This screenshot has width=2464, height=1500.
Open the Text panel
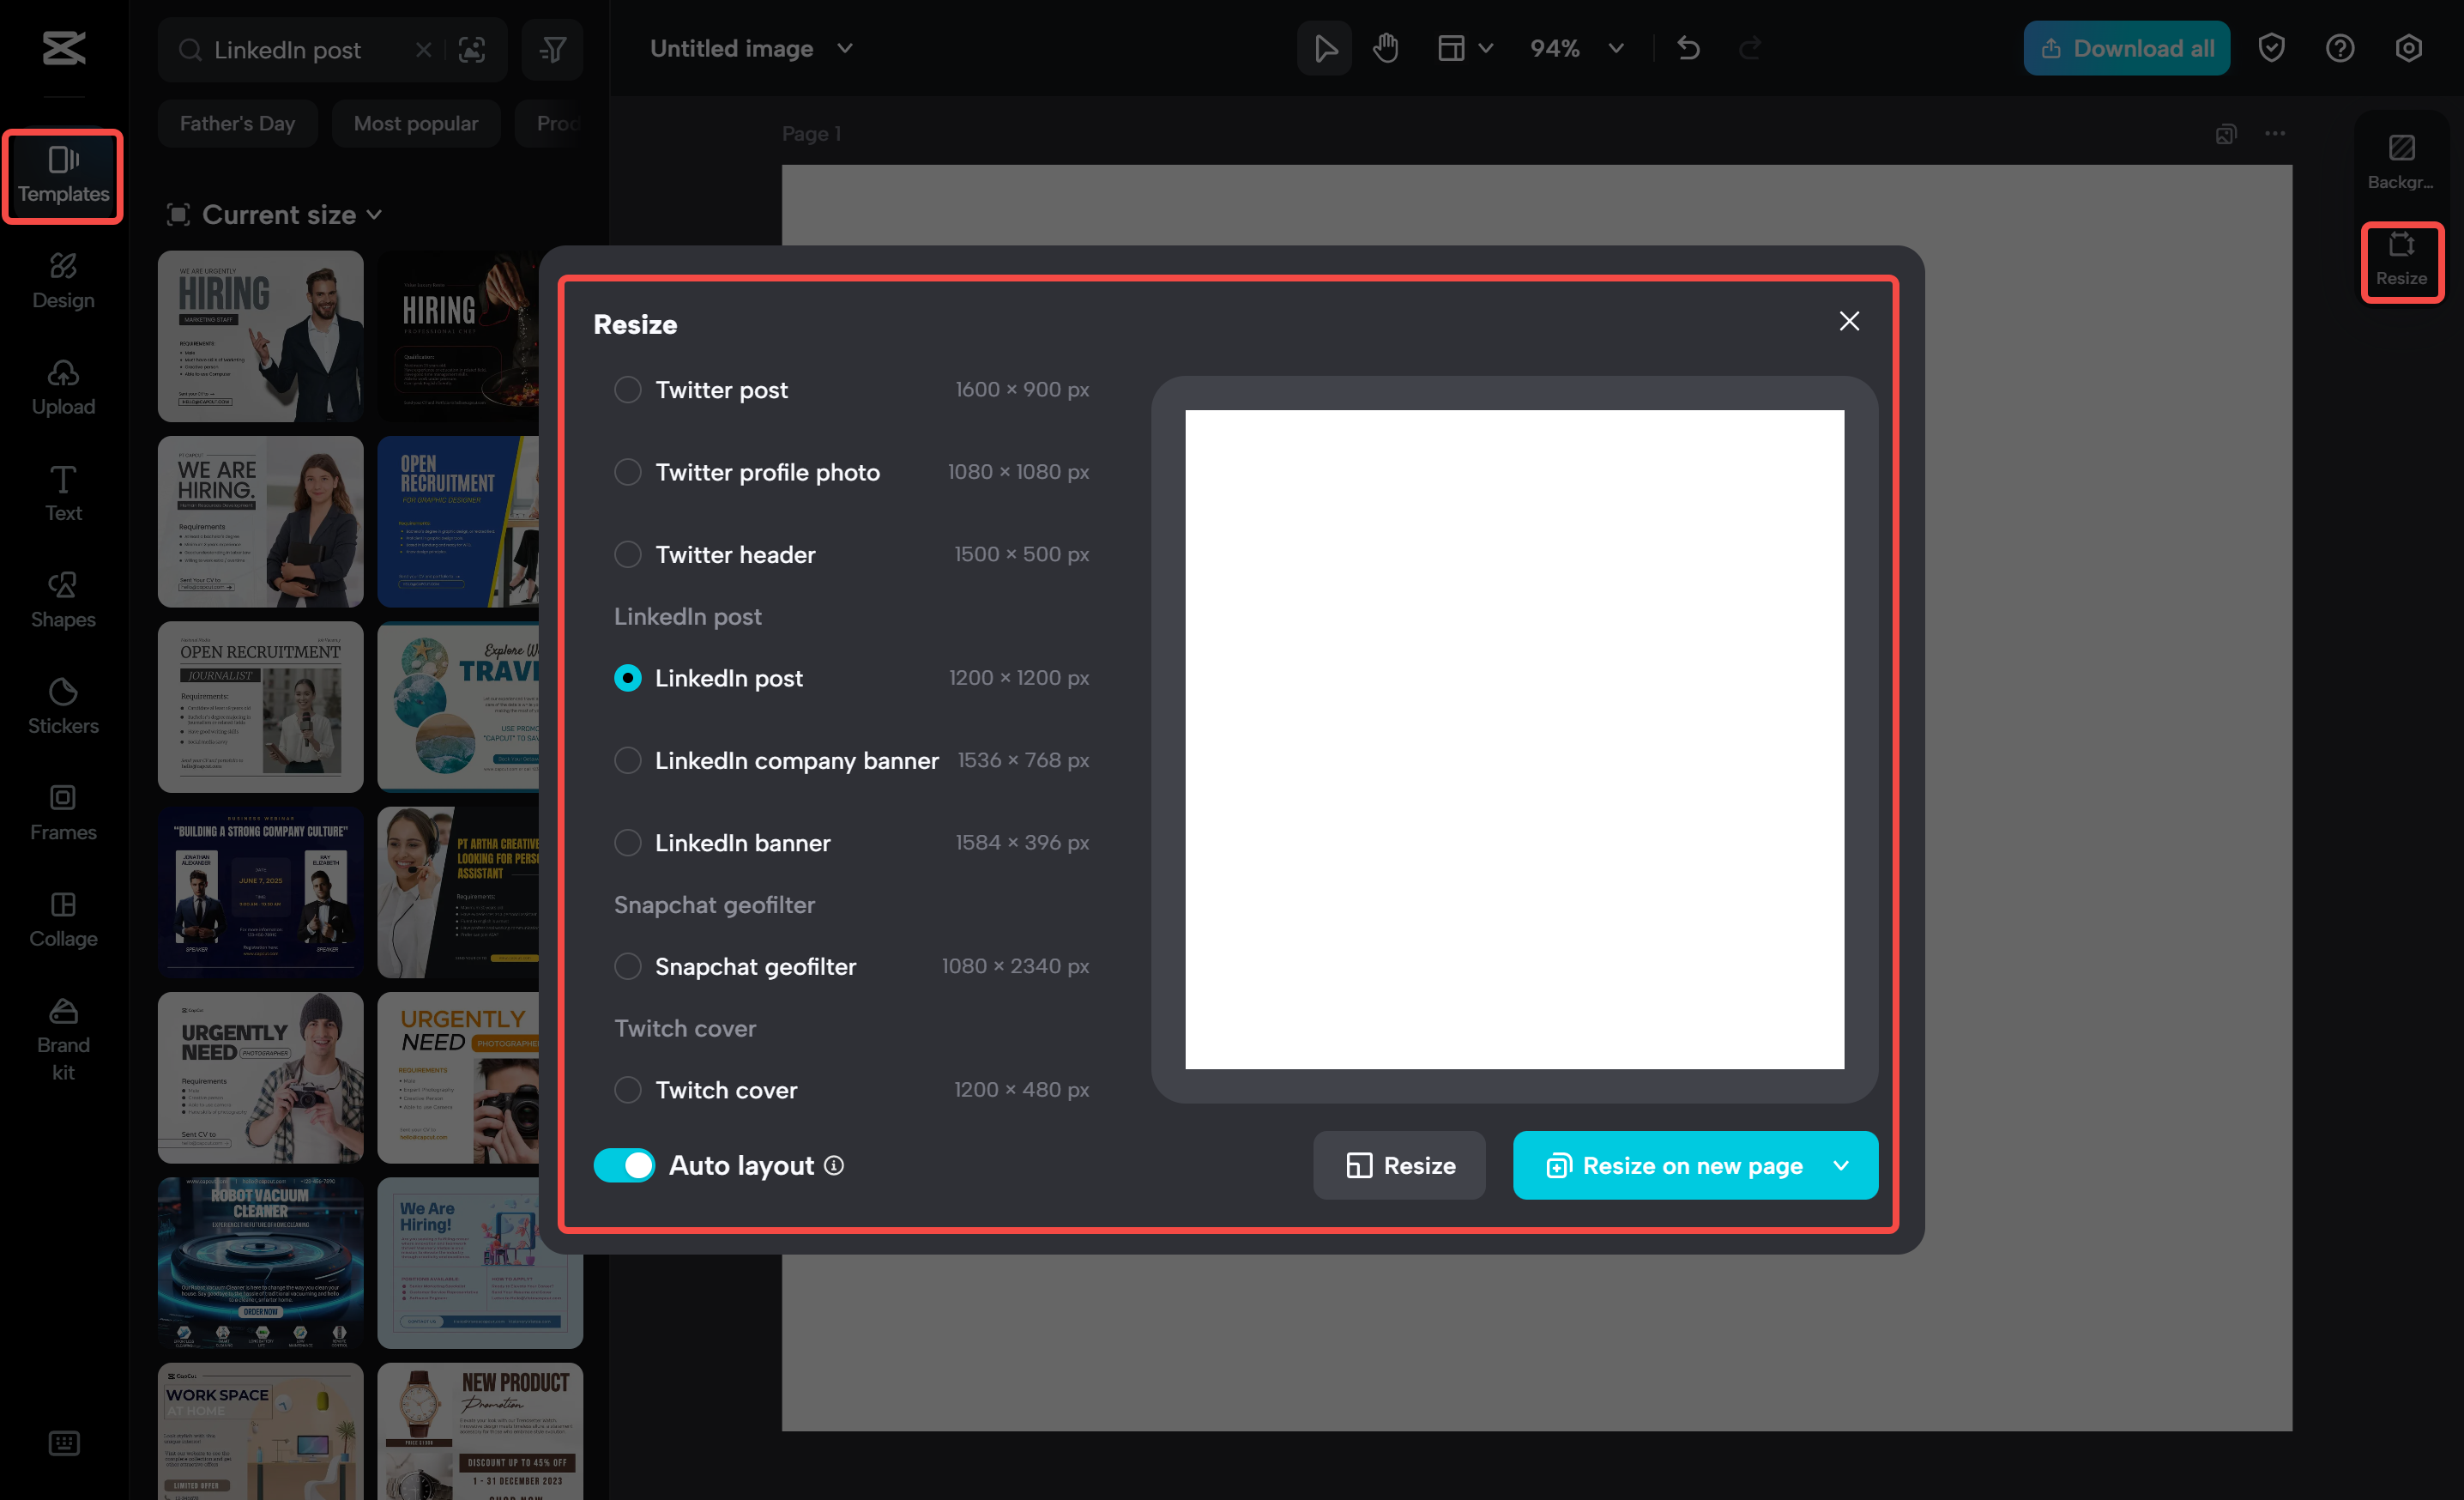tap(63, 493)
